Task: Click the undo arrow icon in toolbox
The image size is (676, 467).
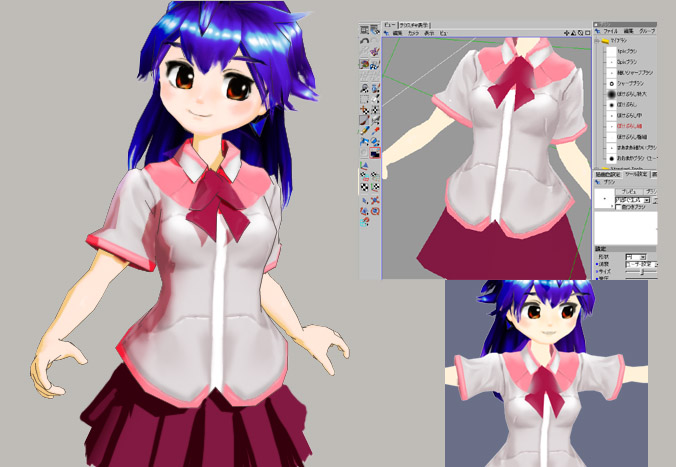Action: [x=365, y=41]
